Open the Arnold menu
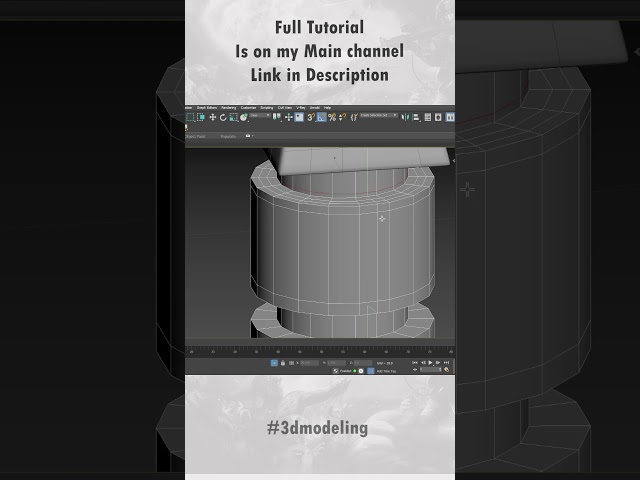 (x=315, y=108)
